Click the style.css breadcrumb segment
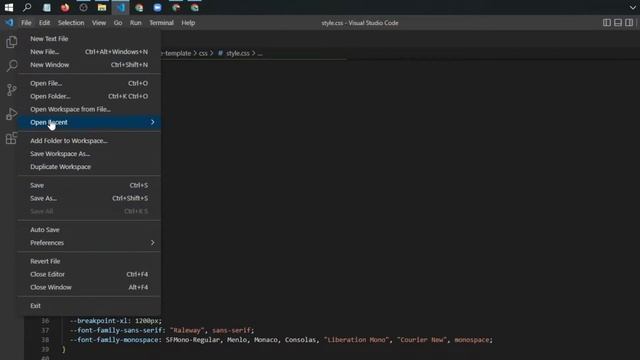Viewport: 640px width, 360px height. [238, 53]
